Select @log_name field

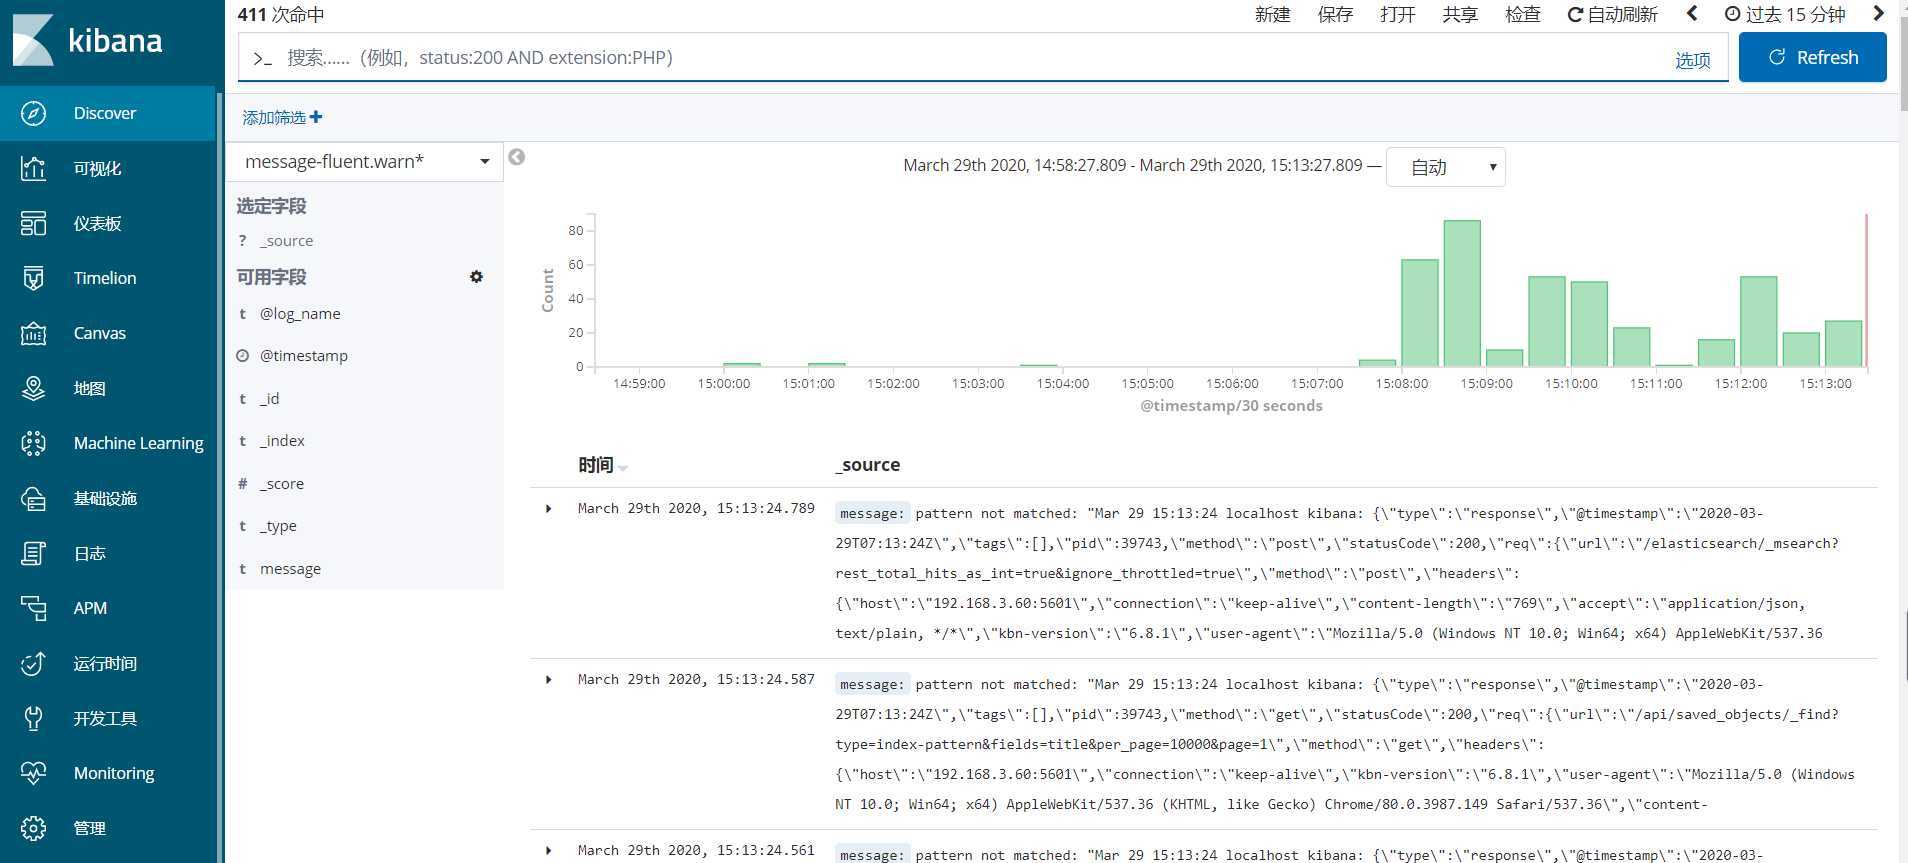[x=300, y=313]
